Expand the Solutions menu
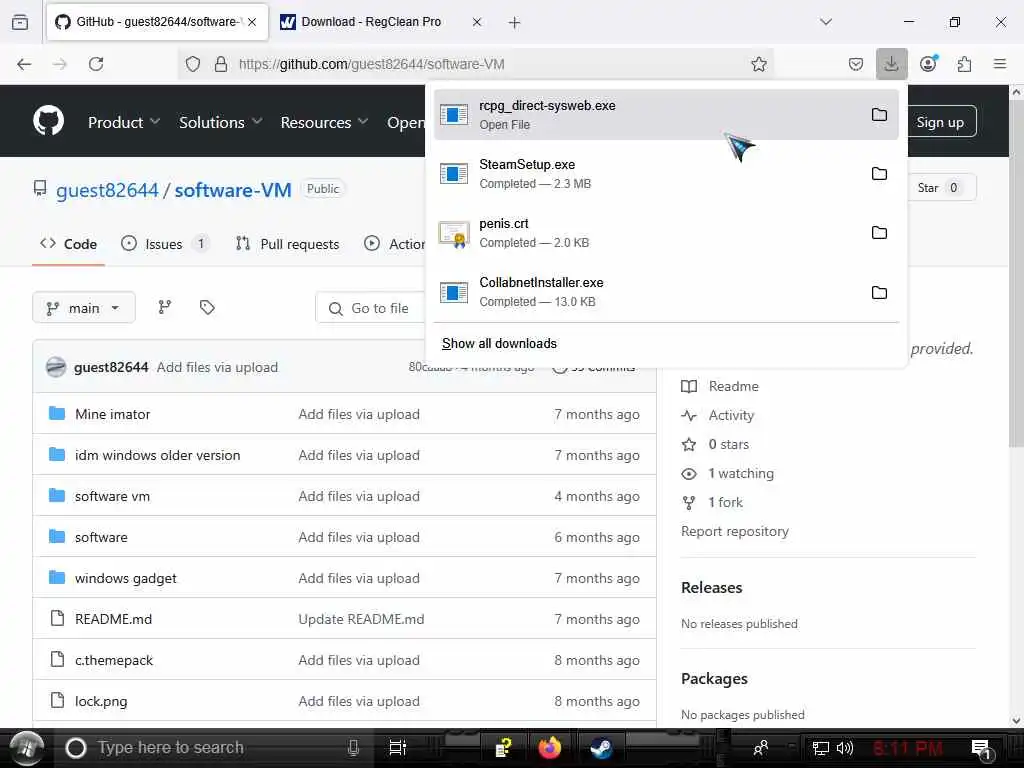The width and height of the screenshot is (1024, 768). [x=220, y=122]
